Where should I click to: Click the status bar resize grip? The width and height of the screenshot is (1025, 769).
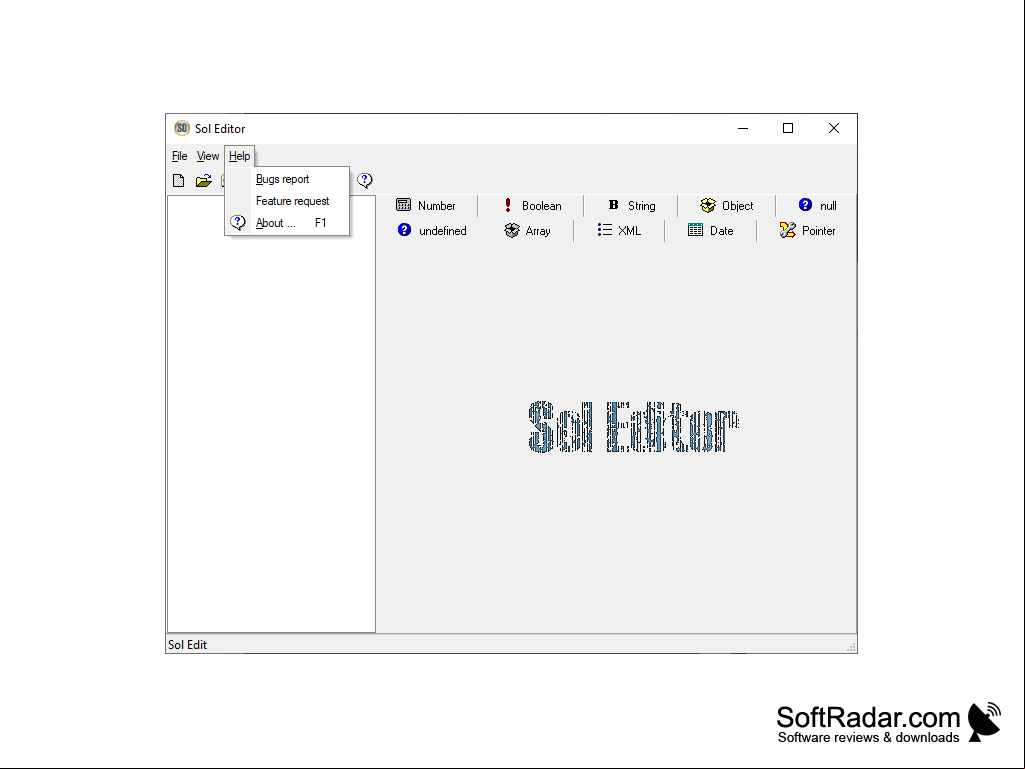[850, 647]
